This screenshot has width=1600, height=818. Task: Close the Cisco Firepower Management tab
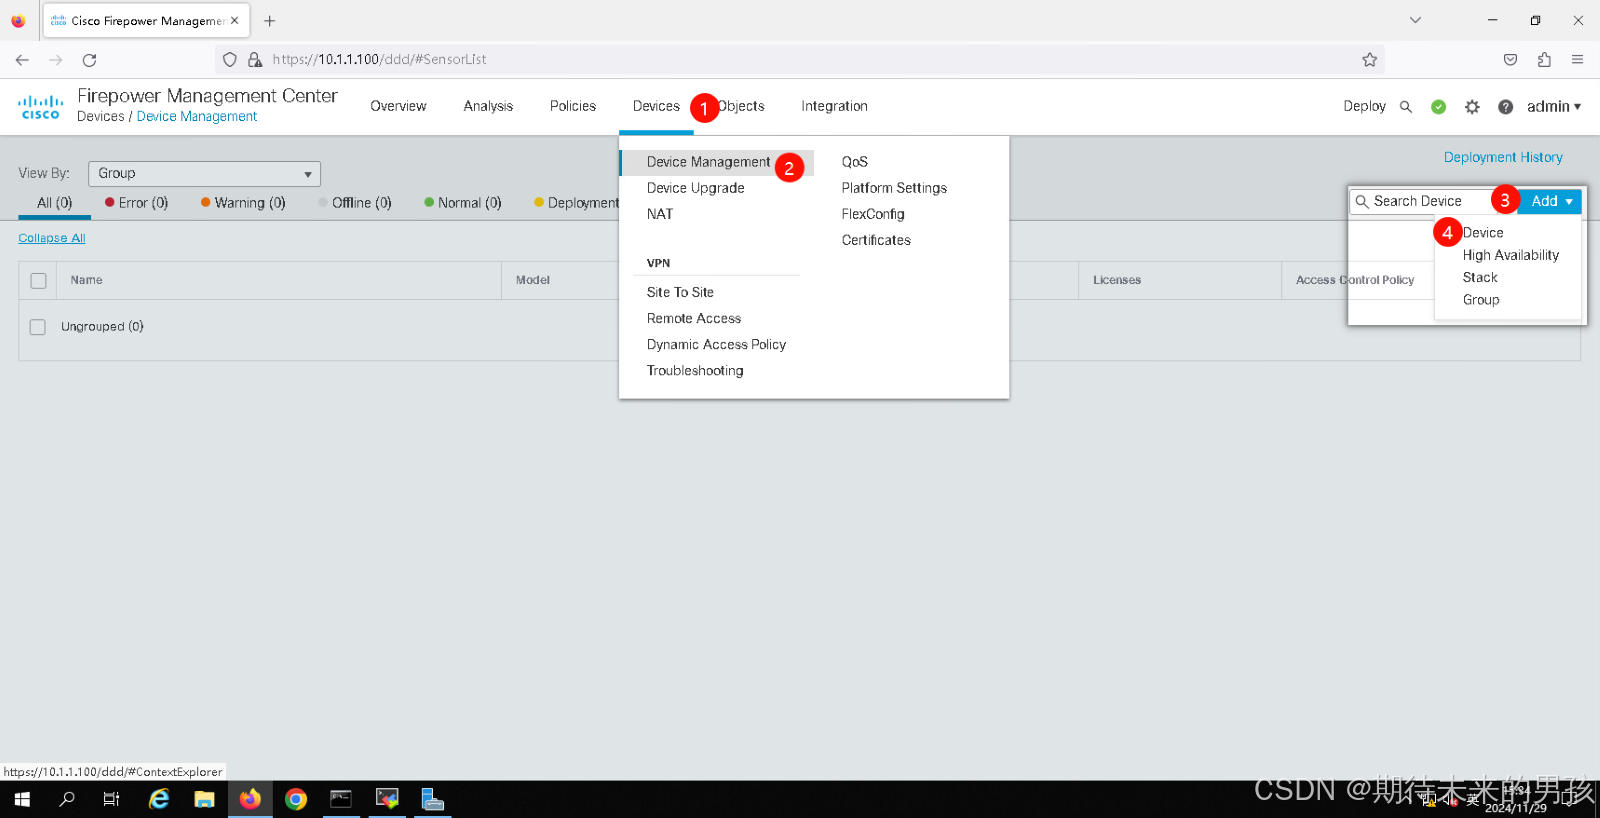coord(235,20)
